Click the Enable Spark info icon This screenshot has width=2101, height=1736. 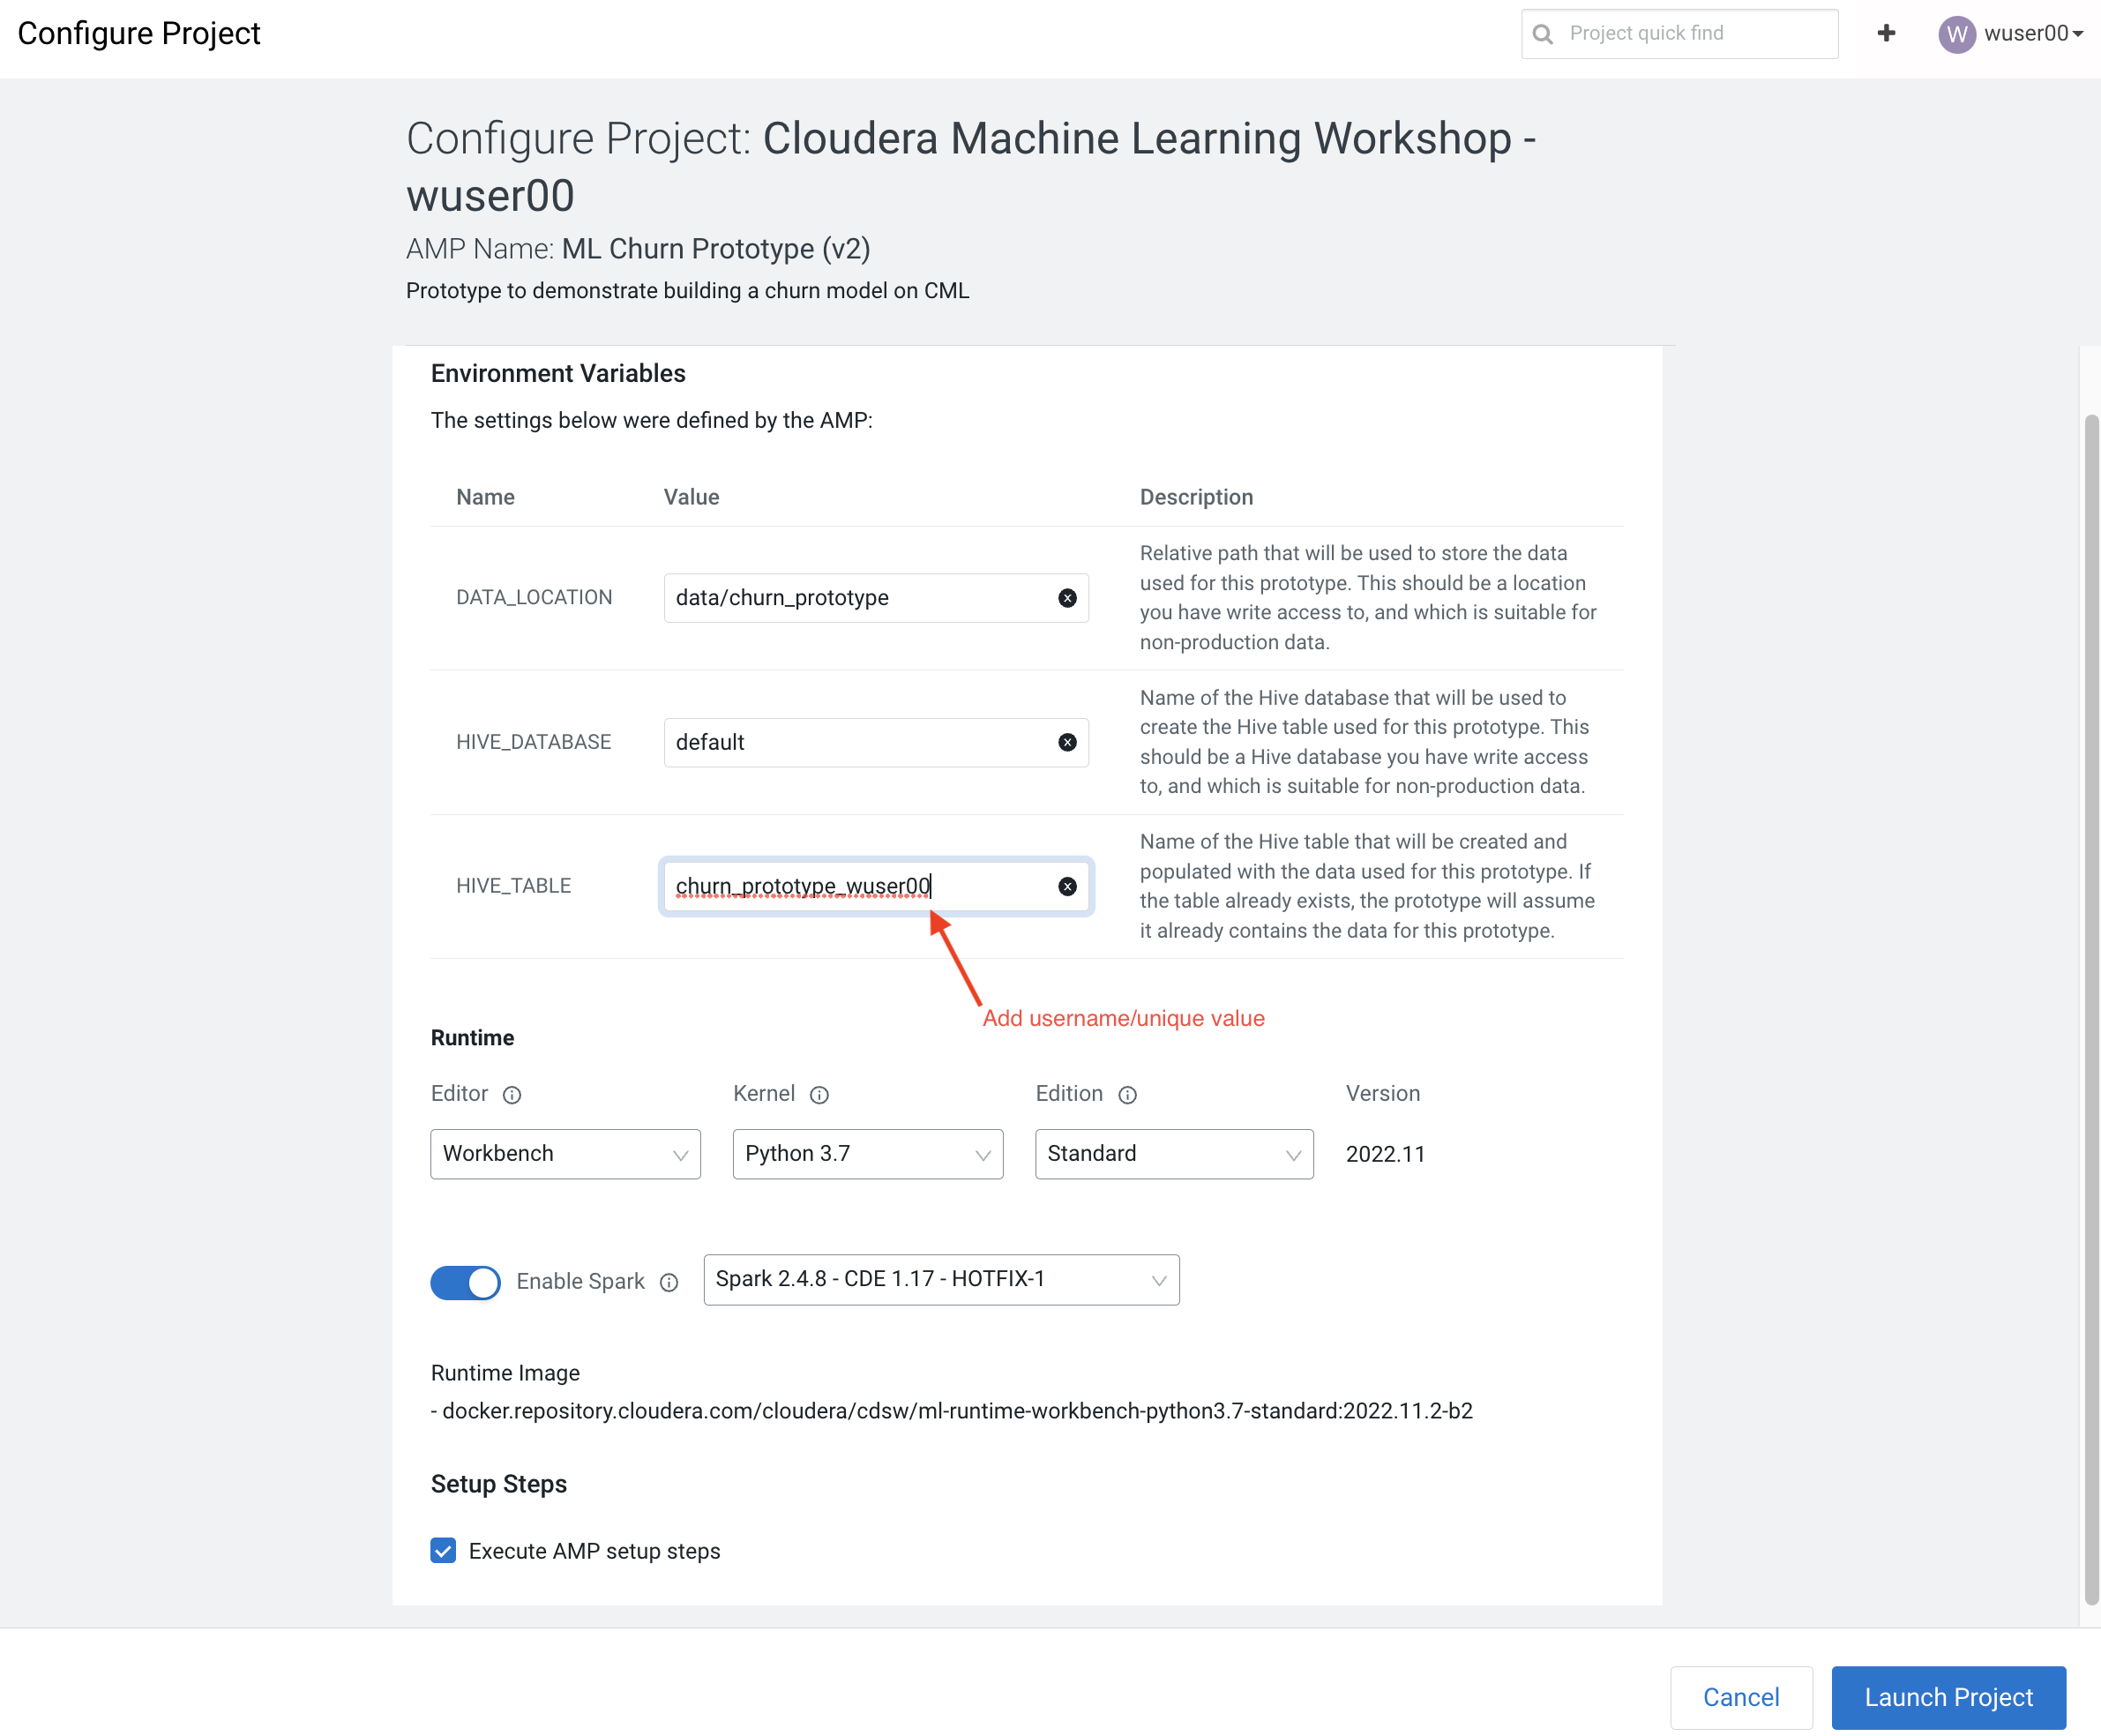[669, 1282]
